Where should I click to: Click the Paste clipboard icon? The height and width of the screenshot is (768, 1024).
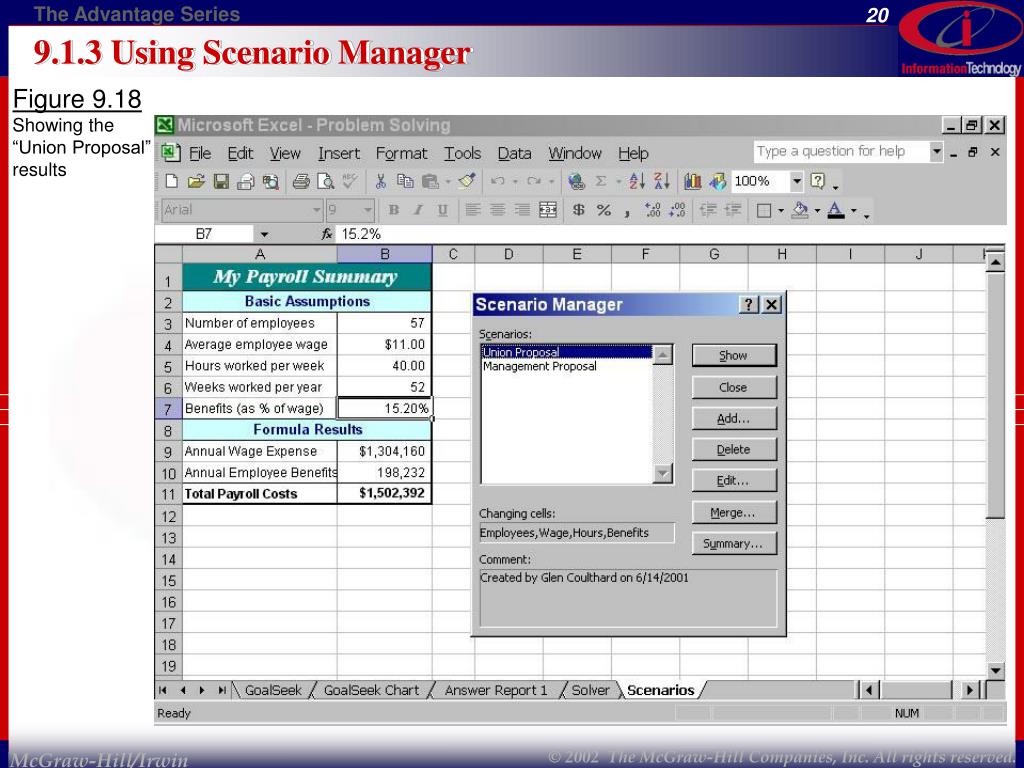click(430, 182)
